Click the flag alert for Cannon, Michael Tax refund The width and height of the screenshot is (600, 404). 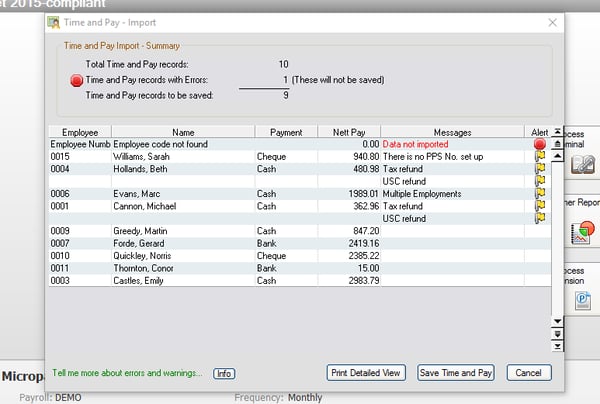[x=540, y=206]
